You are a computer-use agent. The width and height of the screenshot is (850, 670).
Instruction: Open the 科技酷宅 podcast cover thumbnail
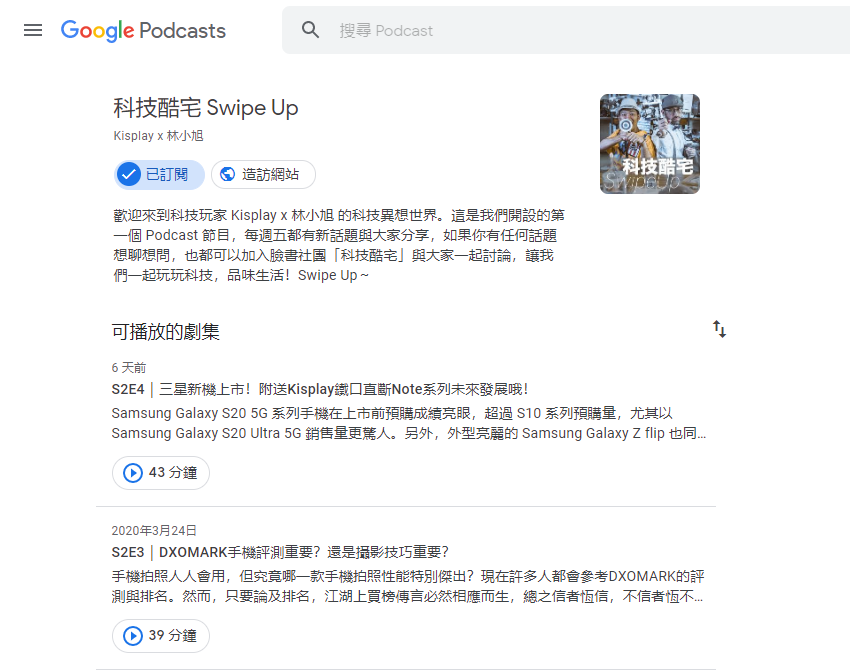click(649, 144)
